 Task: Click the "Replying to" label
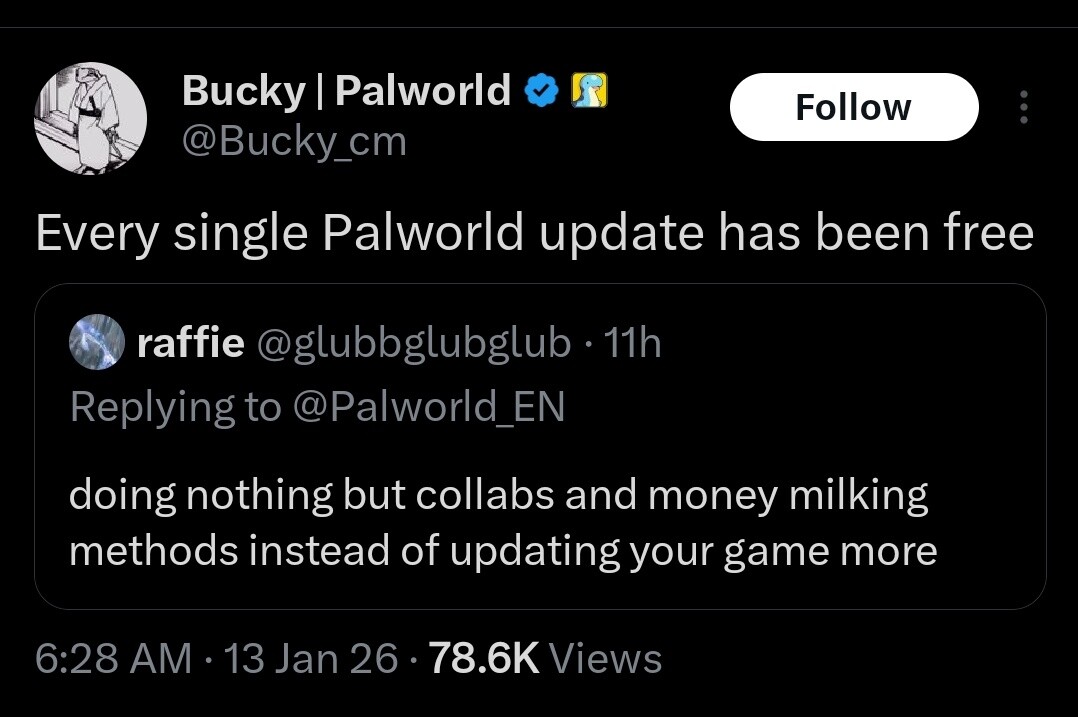[x=175, y=406]
